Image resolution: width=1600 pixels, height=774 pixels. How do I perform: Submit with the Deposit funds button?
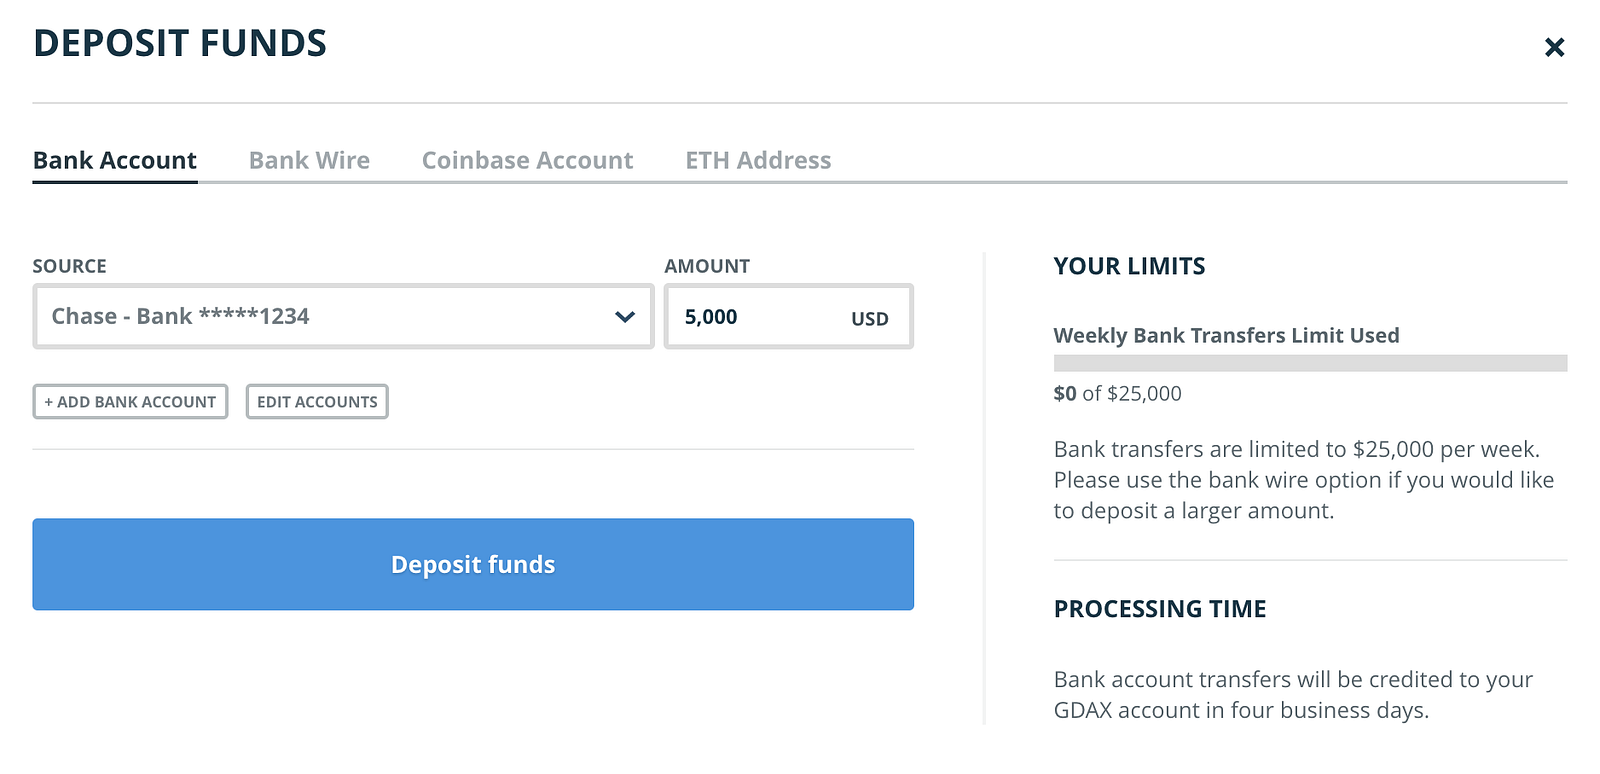tap(473, 564)
